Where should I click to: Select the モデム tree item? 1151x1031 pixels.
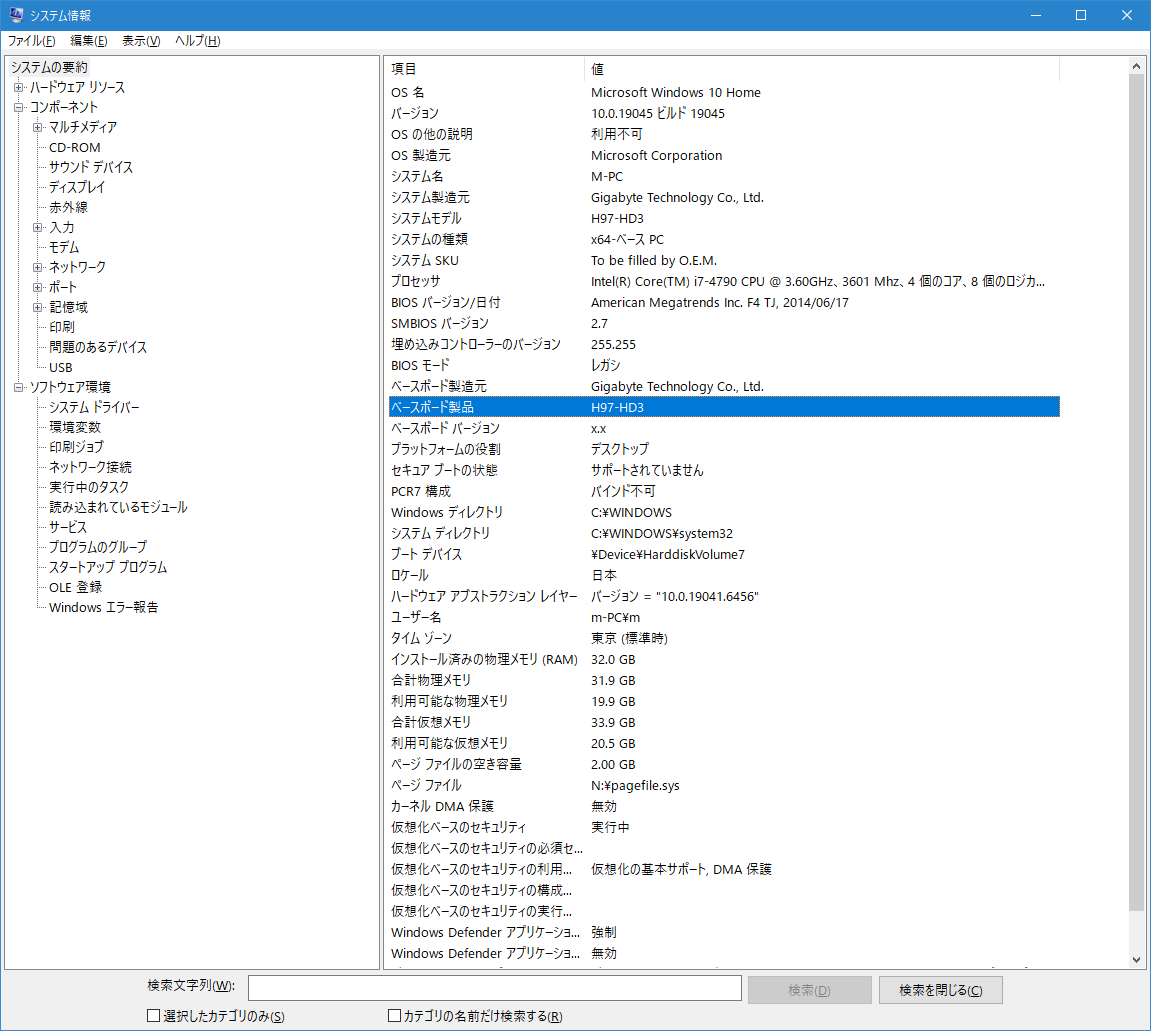[x=64, y=247]
